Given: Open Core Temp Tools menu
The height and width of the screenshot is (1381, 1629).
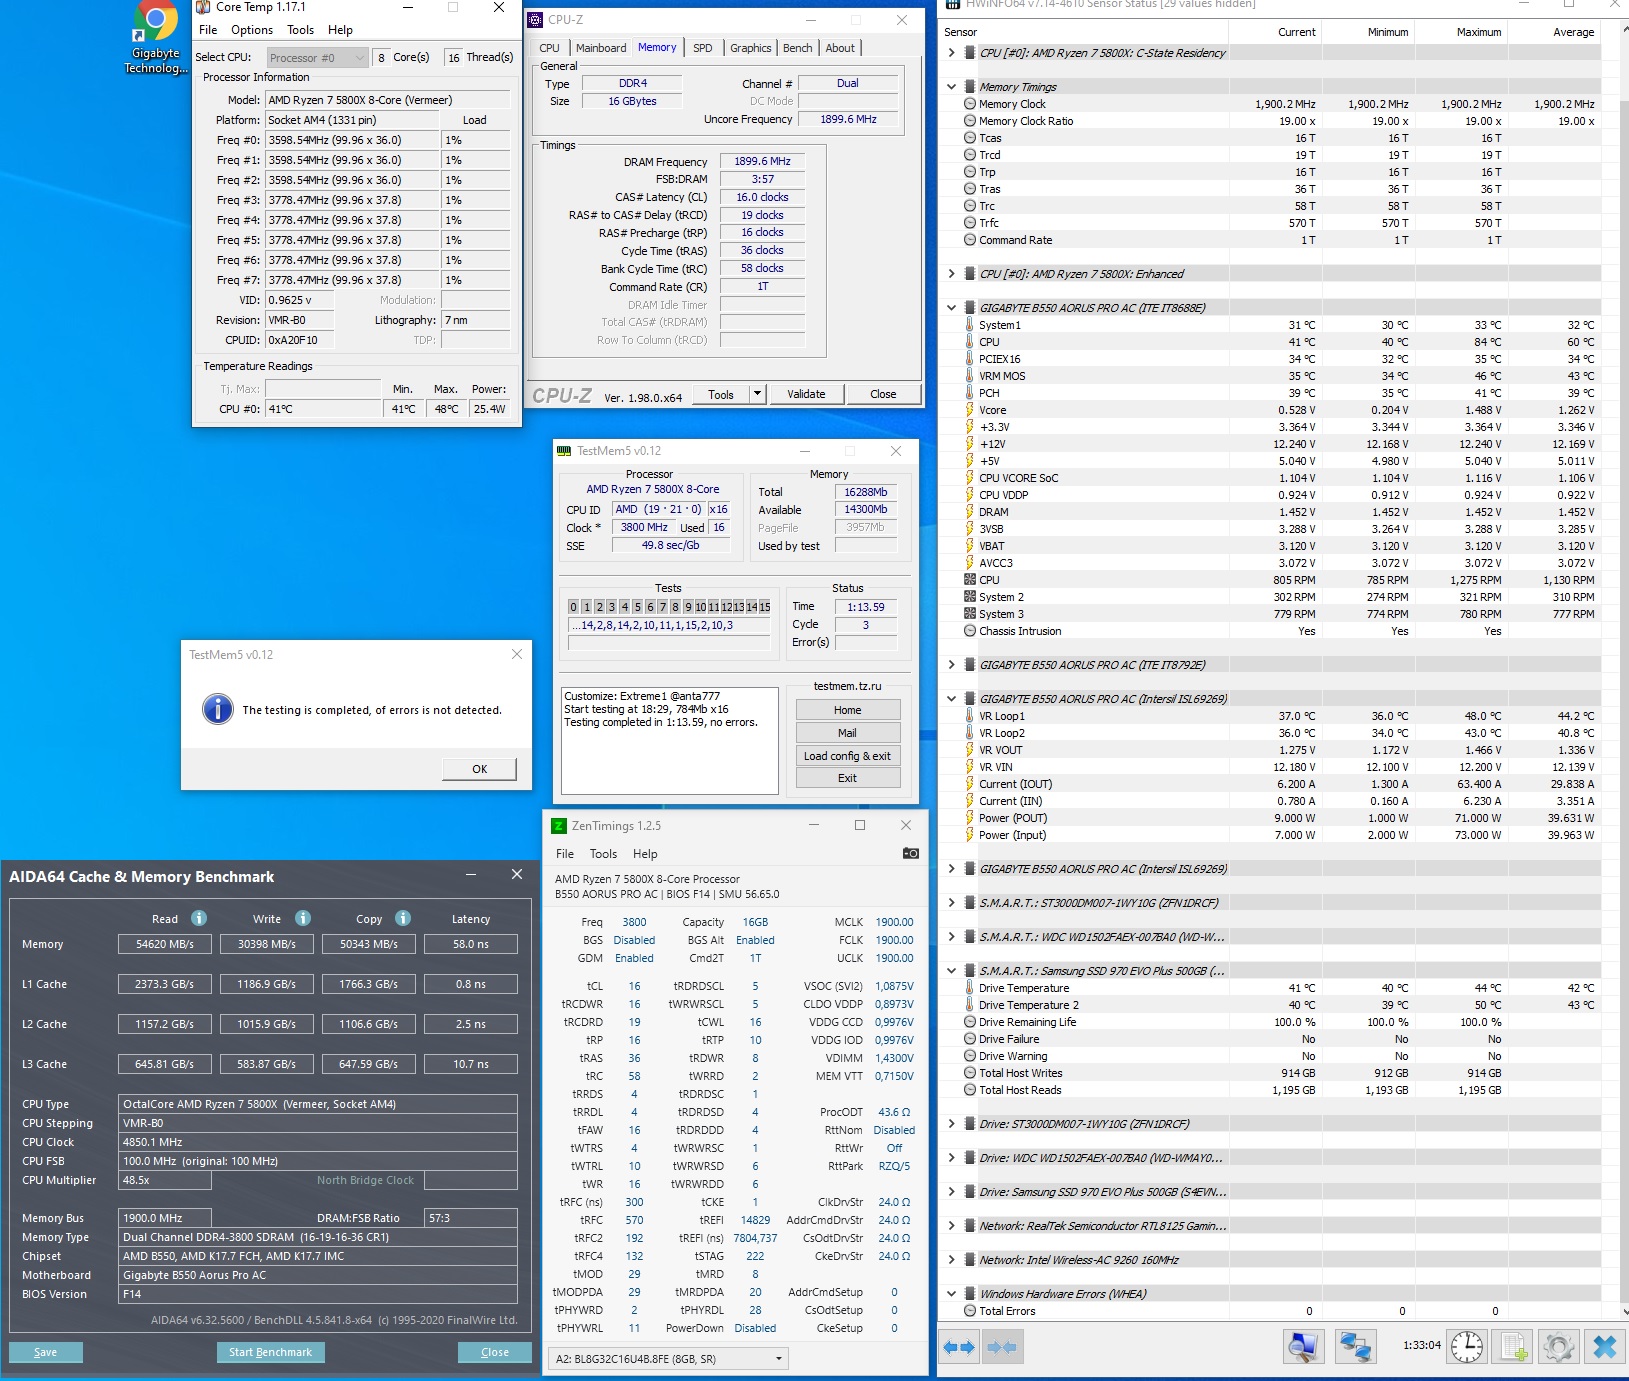Looking at the screenshot, I should tap(301, 30).
